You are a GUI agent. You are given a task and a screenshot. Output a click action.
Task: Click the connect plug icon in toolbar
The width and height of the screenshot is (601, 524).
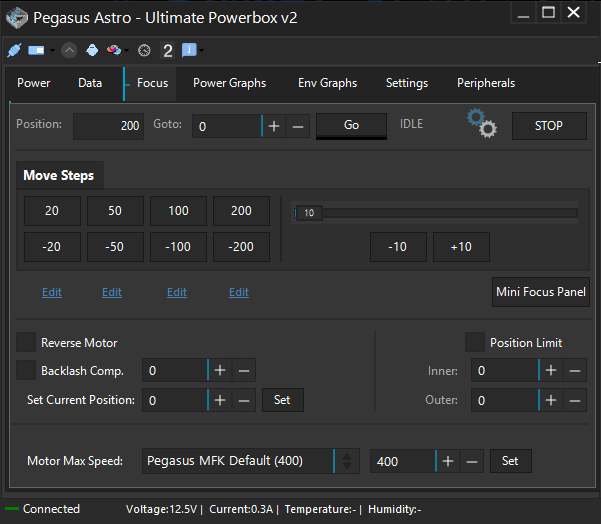(x=14, y=50)
